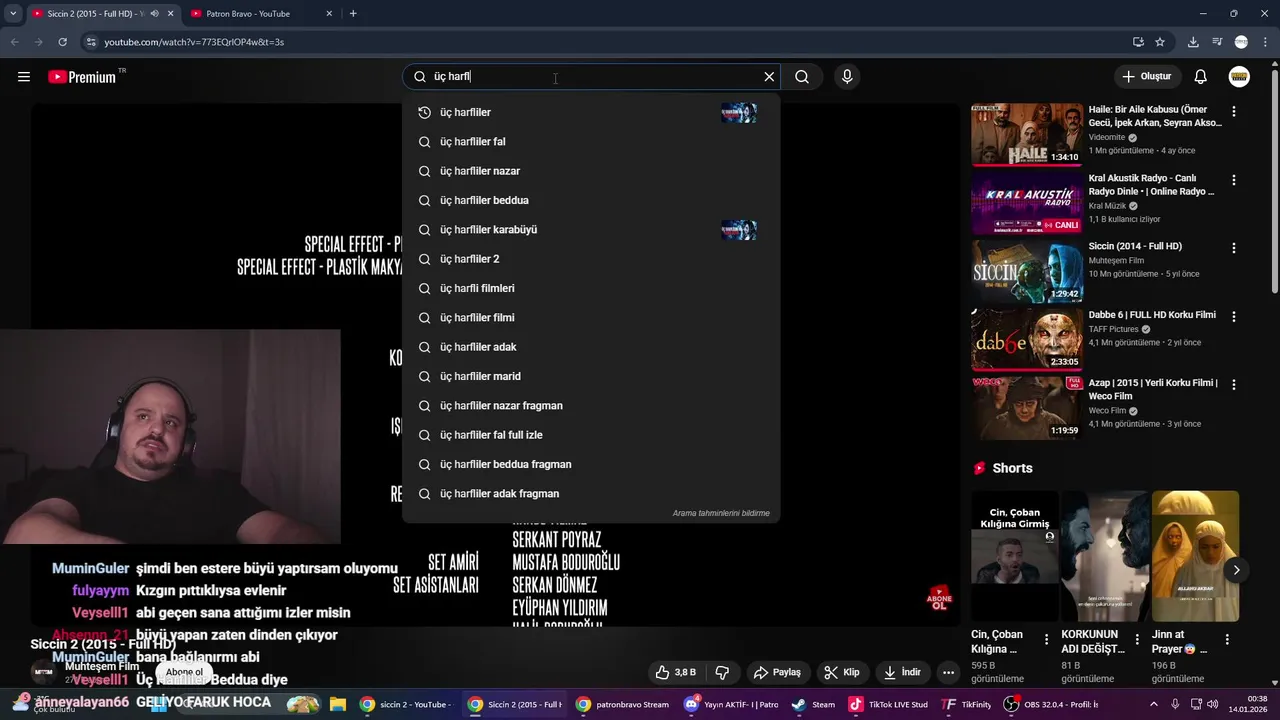Open File Explorer from the taskbar
The width and height of the screenshot is (1280, 720).
337,704
